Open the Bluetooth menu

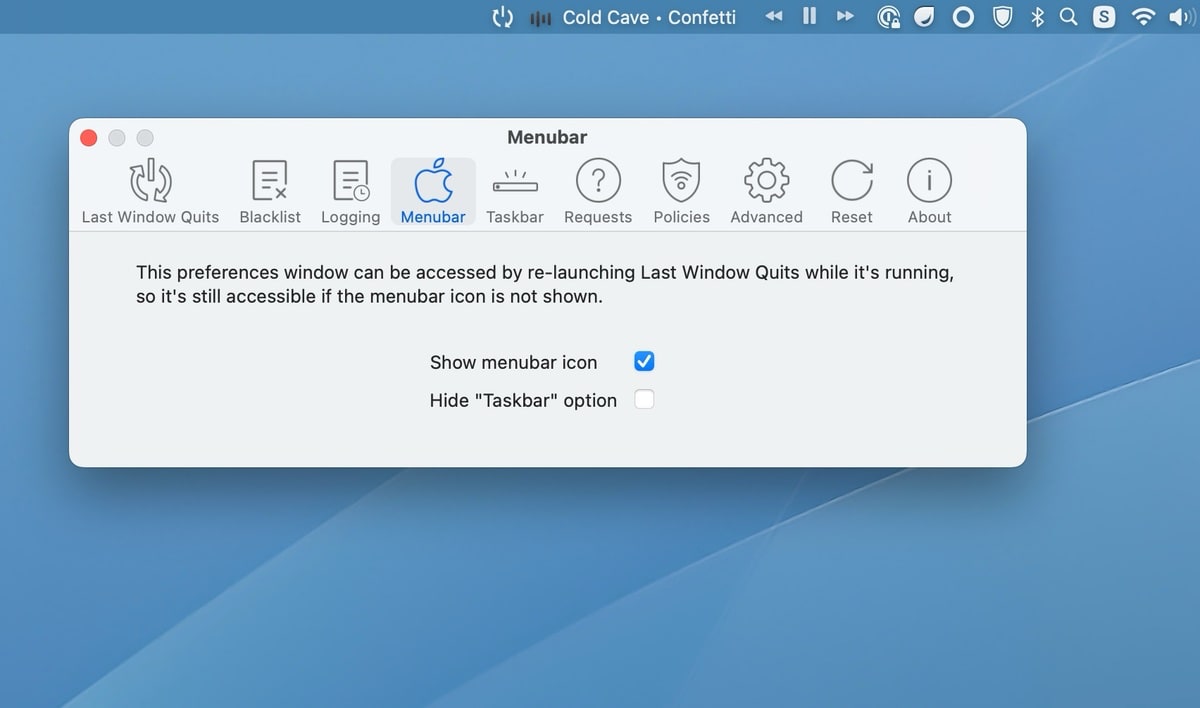[x=1036, y=16]
